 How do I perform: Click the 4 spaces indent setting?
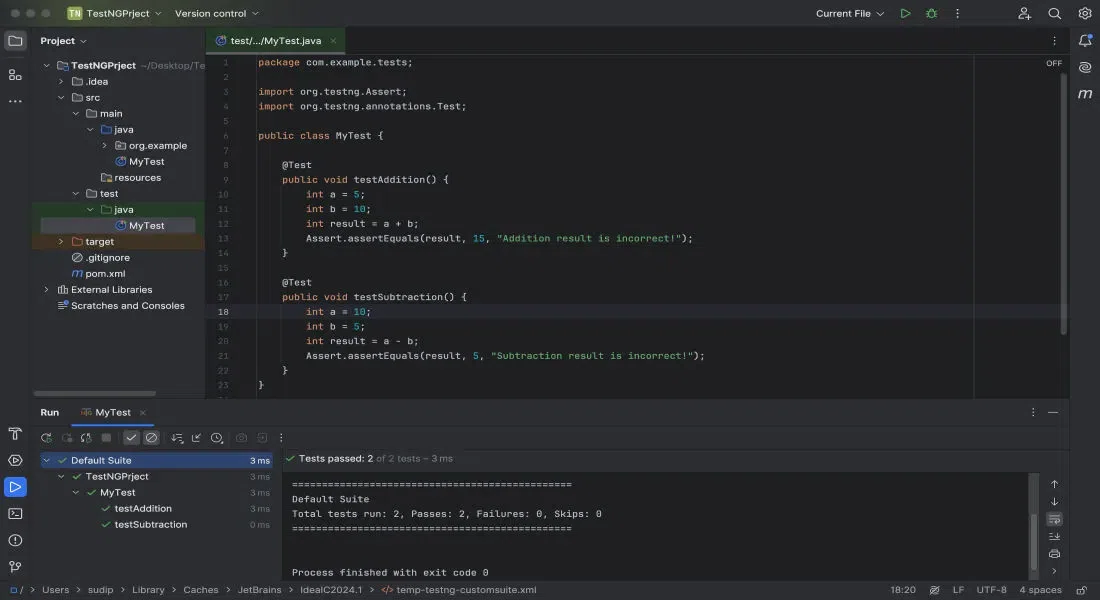tap(1040, 590)
